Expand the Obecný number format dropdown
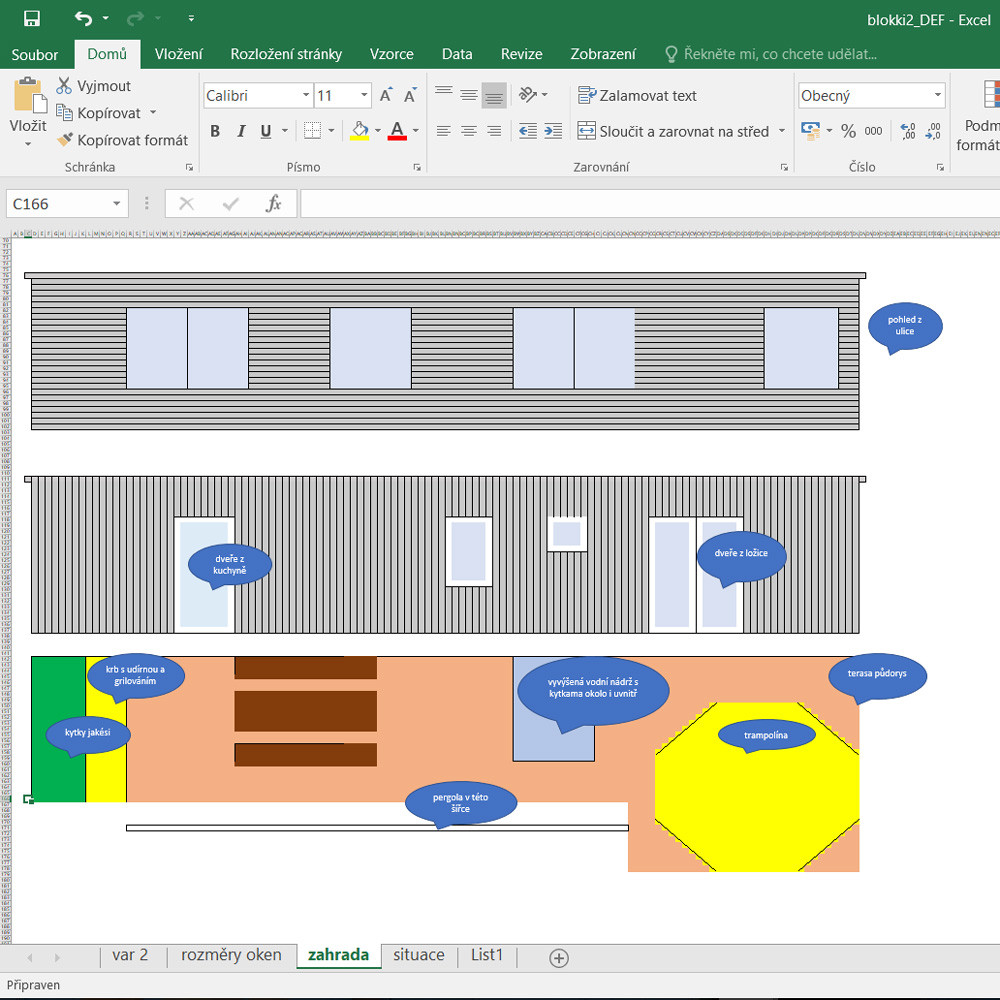Screen dimensions: 1000x1000 tap(937, 96)
